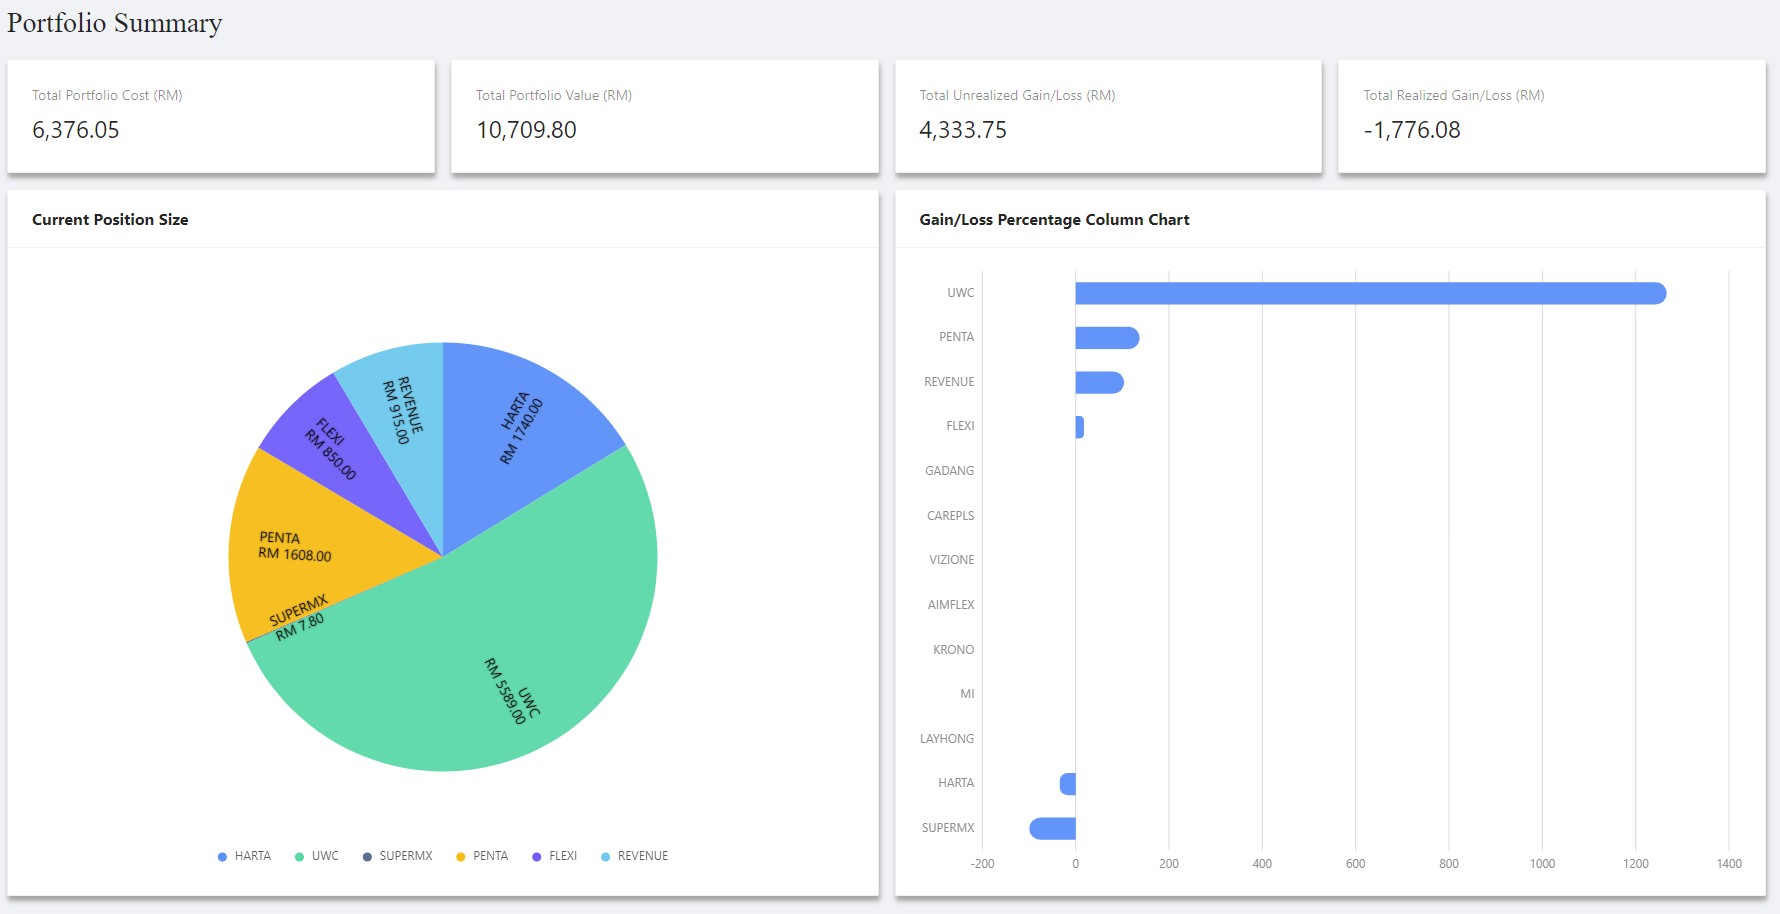Screen dimensions: 1780x914
Task: Click the MI axis label
Action: click(967, 694)
